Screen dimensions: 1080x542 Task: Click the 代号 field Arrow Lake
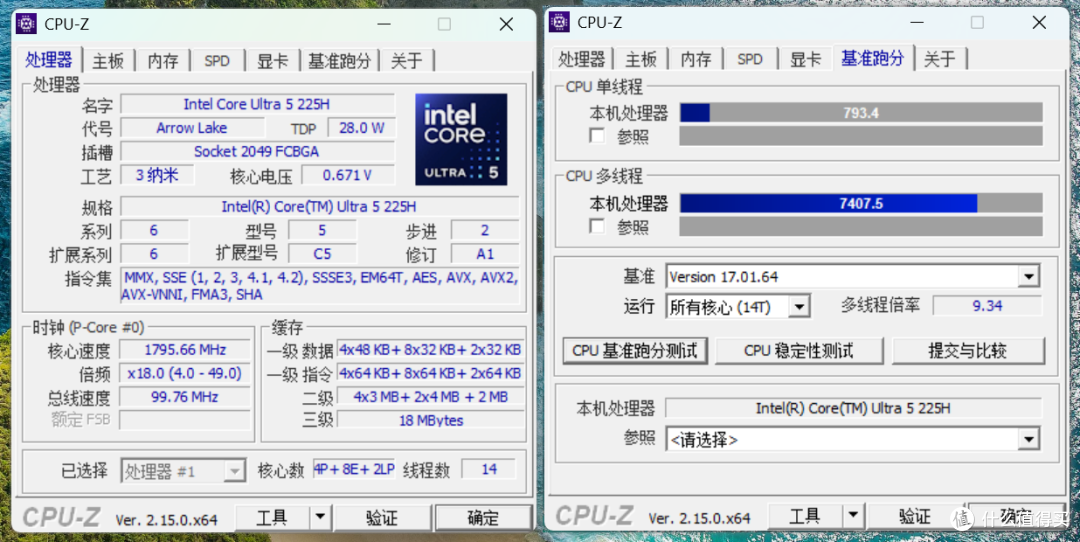tap(192, 127)
